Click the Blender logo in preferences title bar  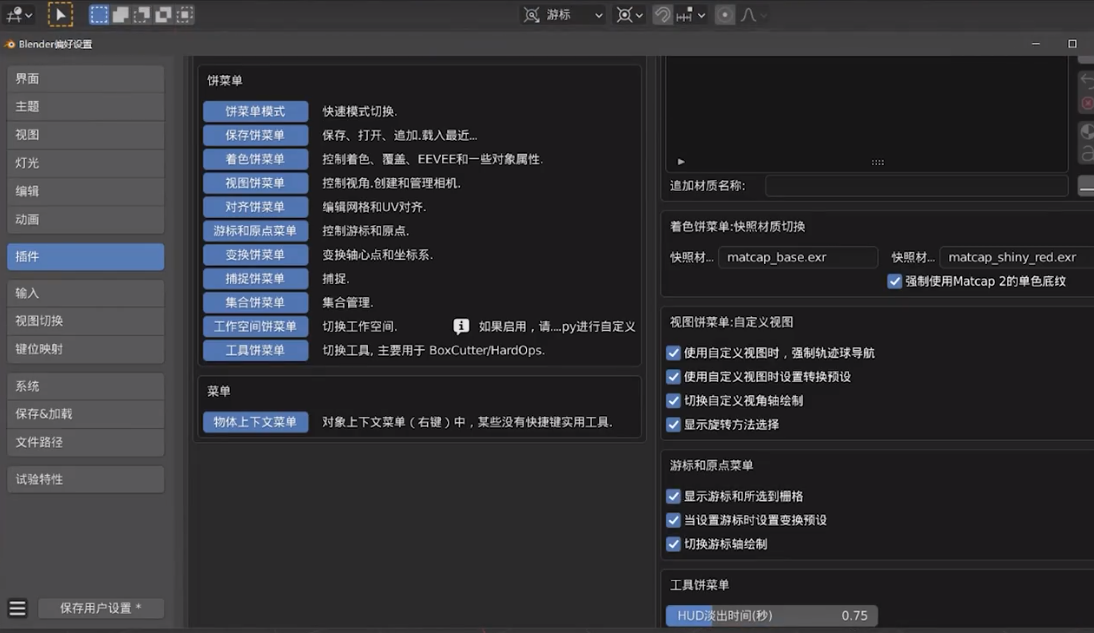coord(10,44)
